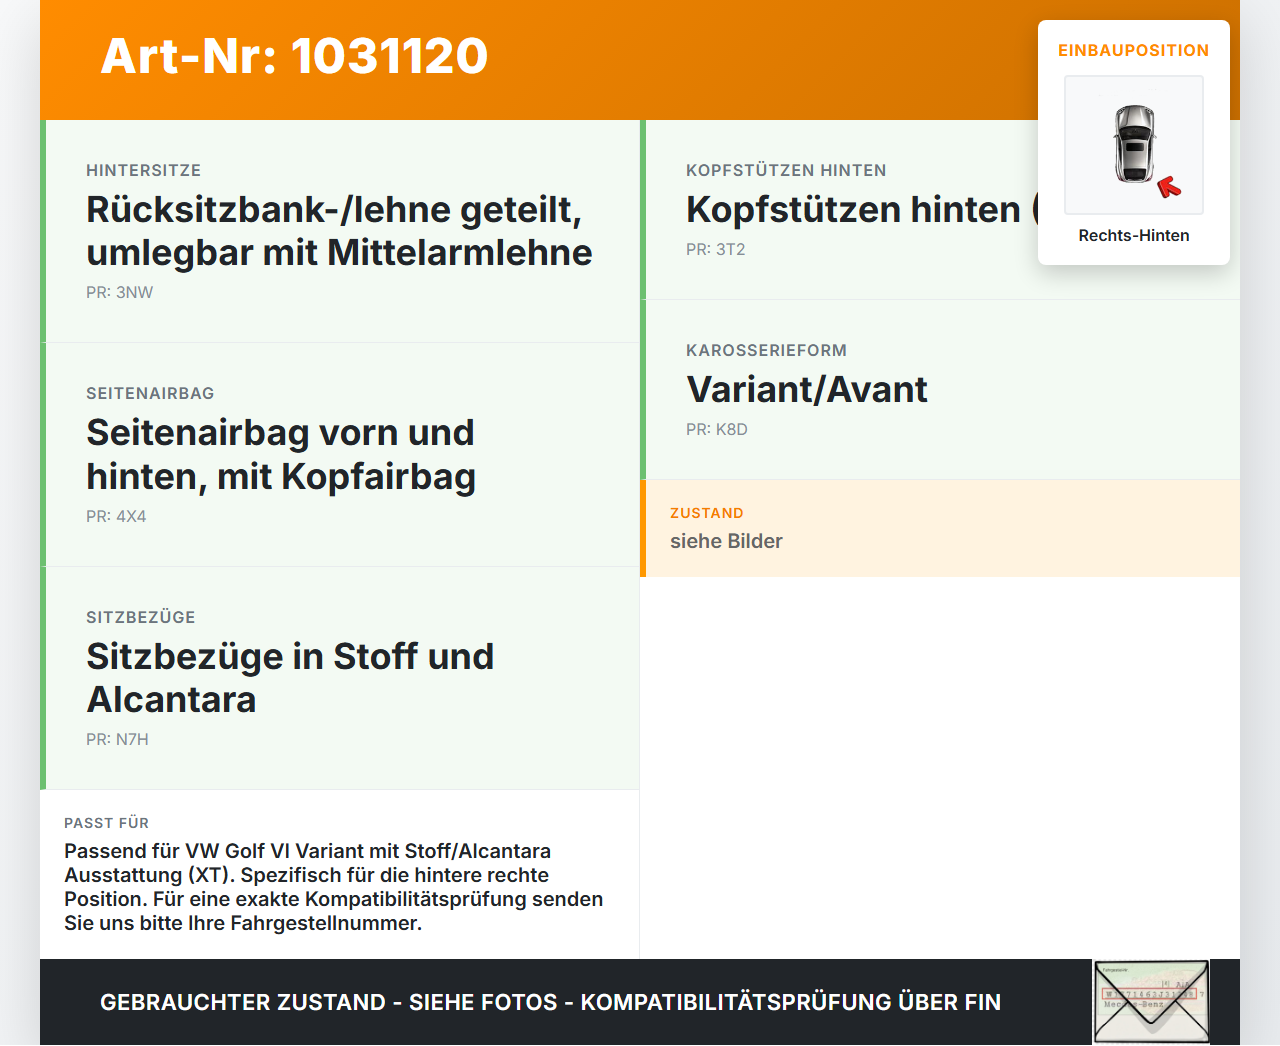Click the PR: 3T2 code
The width and height of the screenshot is (1280, 1046).
(x=716, y=250)
